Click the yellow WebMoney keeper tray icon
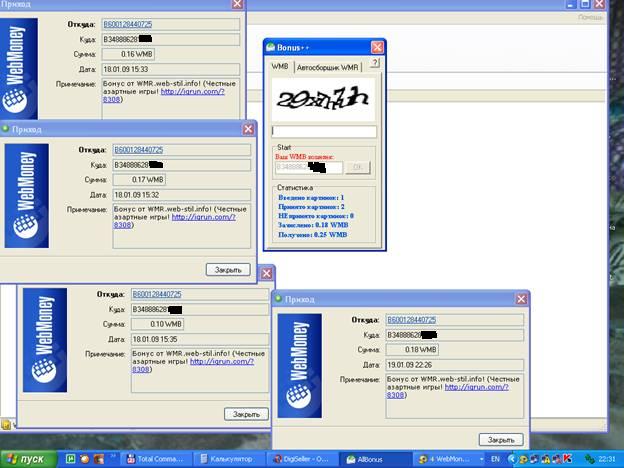 coord(523,459)
